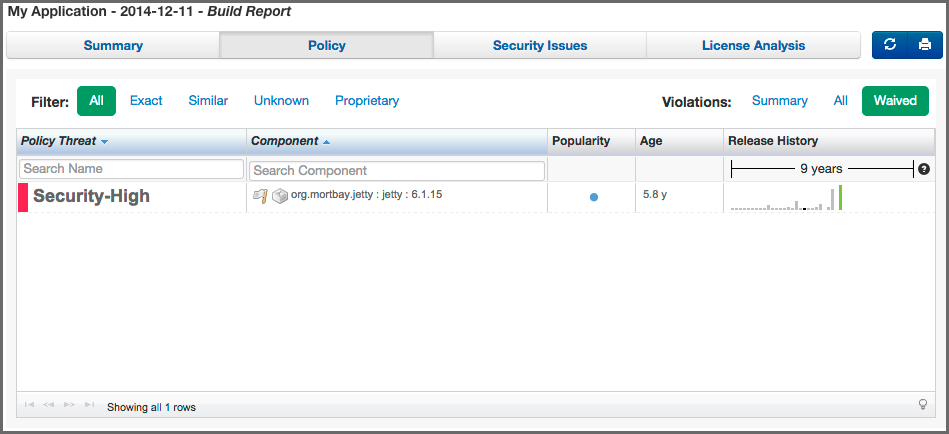Go to the next page of rows
Viewport: 949px width, 434px height.
point(69,404)
